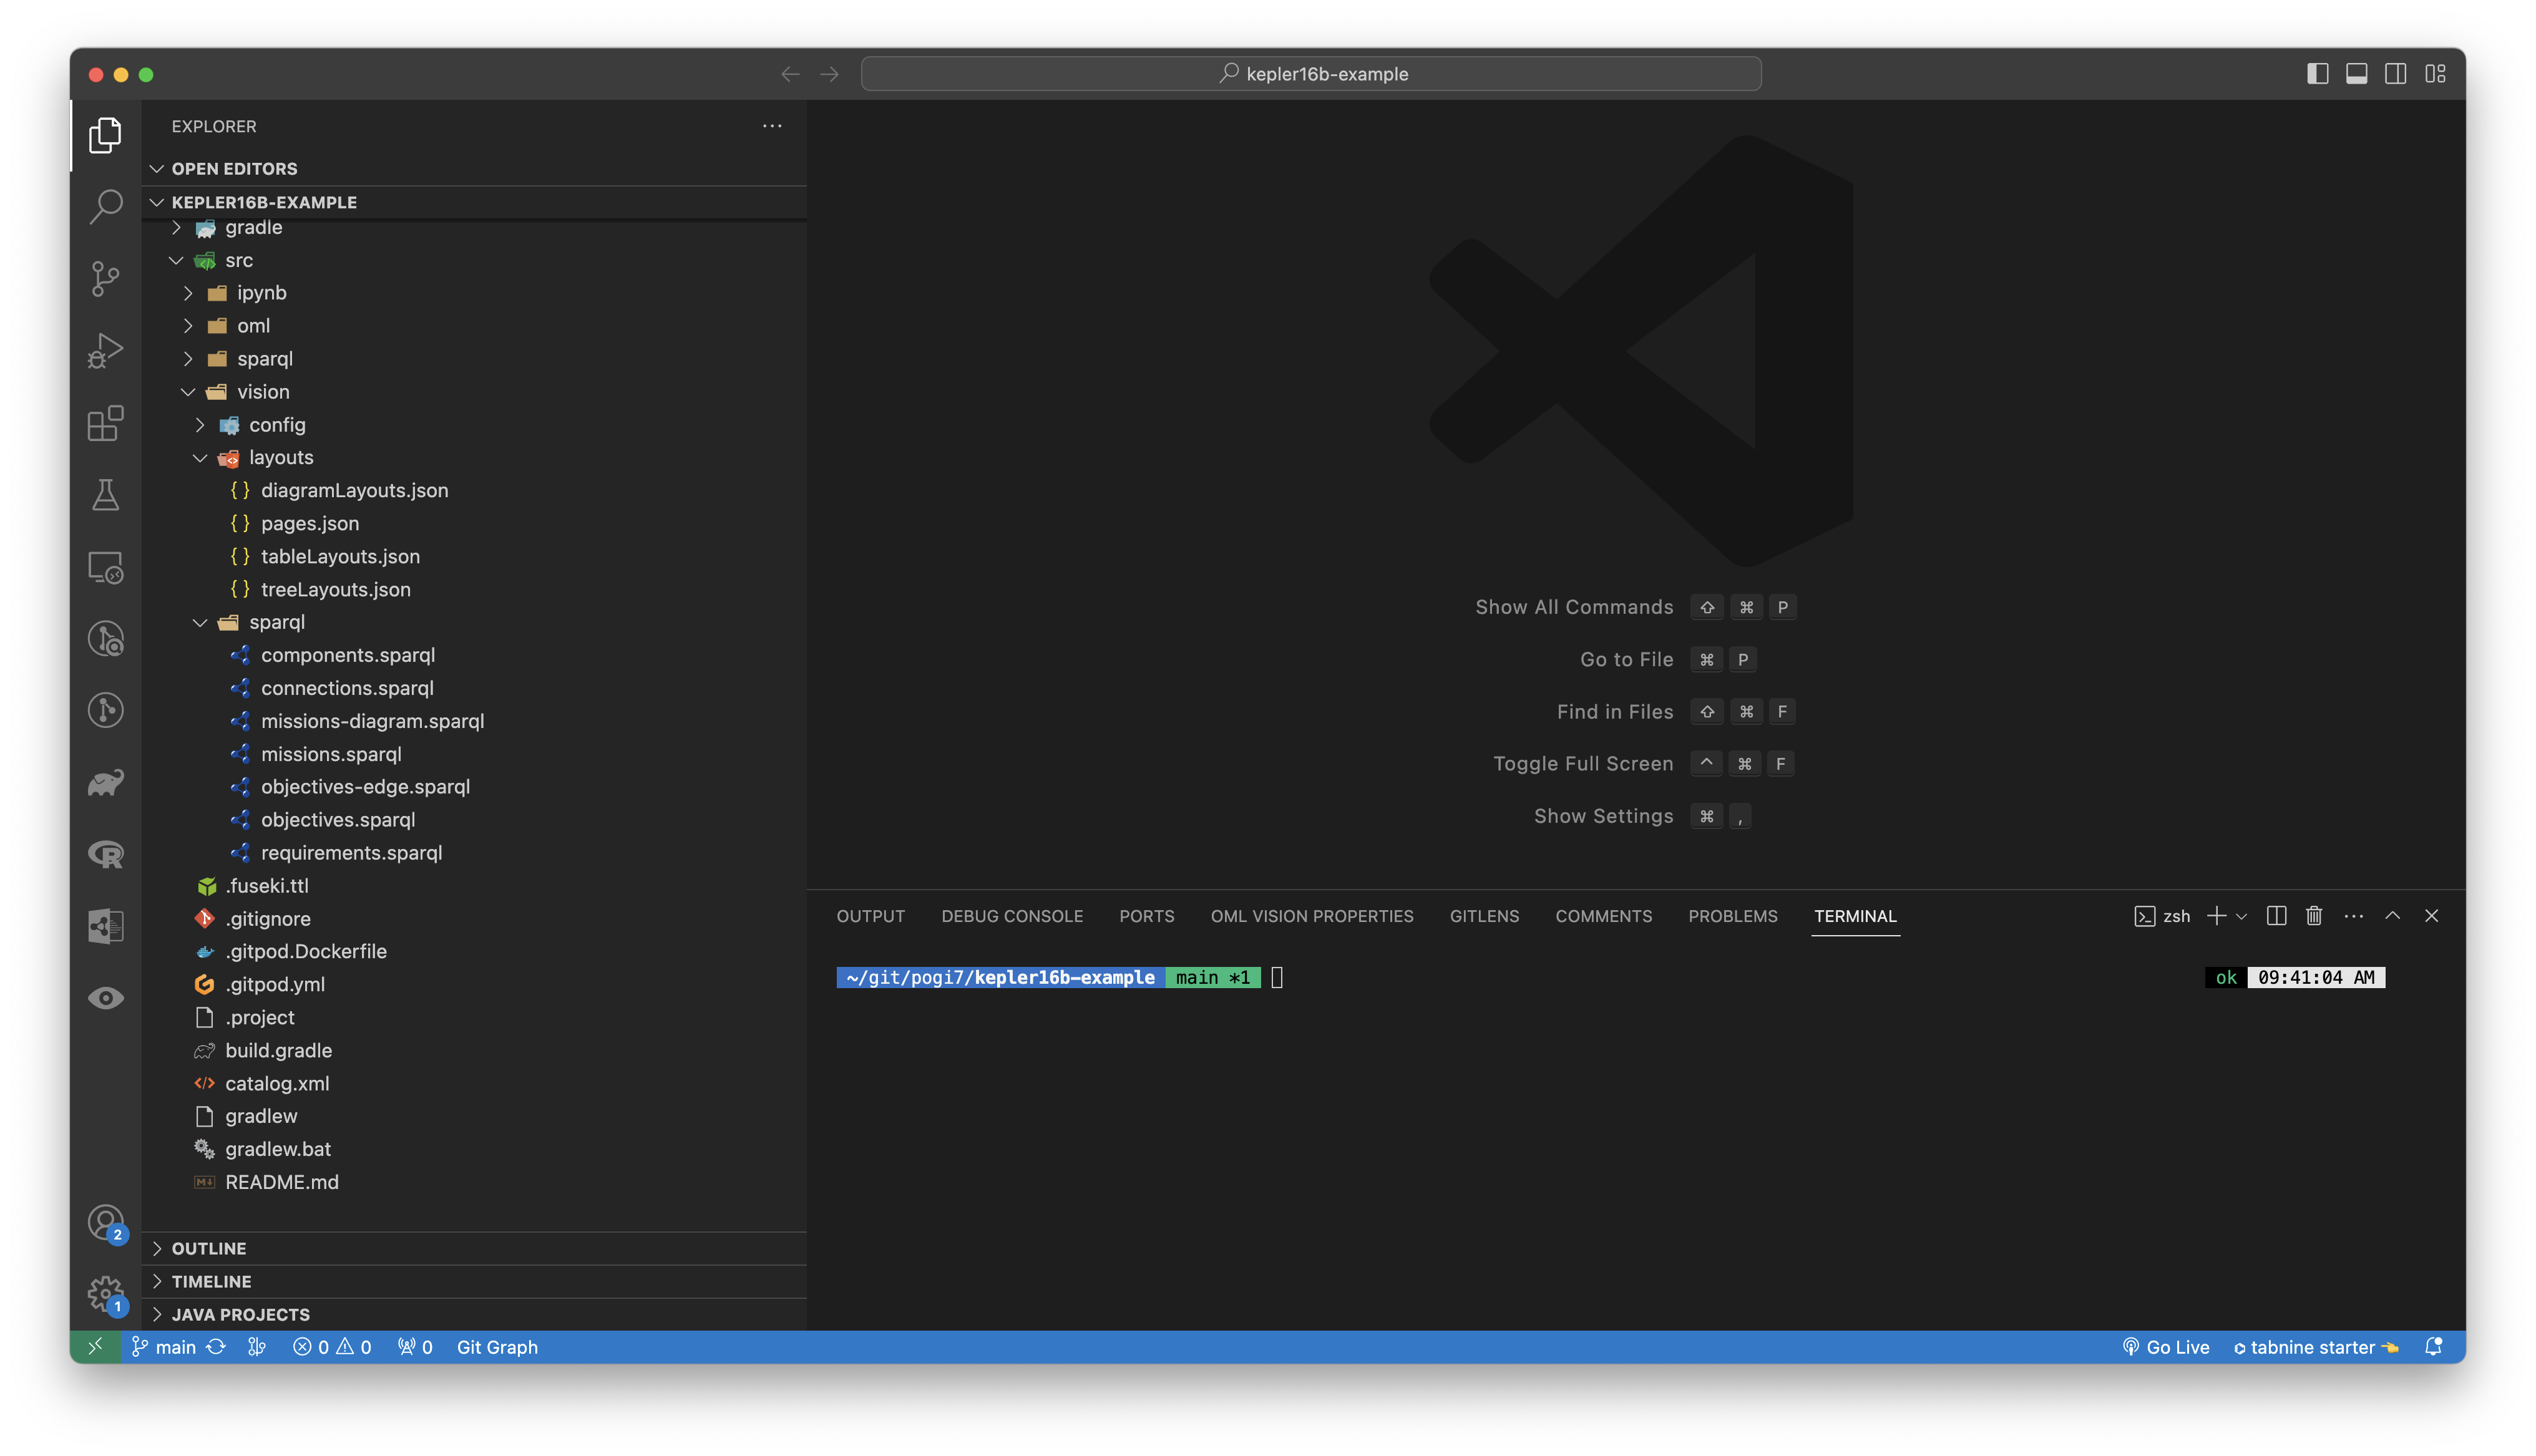Screen dimensions: 2536x1456
Task: Open the new terminal launch profile dropdown
Action: (2241, 916)
